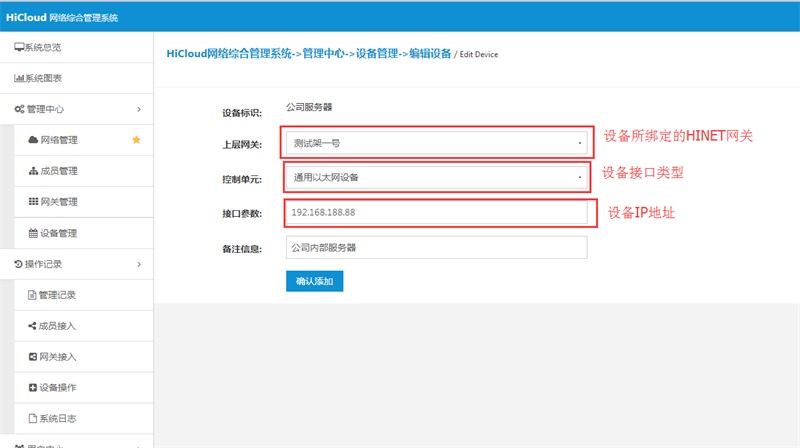The height and width of the screenshot is (448, 800).
Task: Click the chart icon beside 系统图表
Action: 19,78
